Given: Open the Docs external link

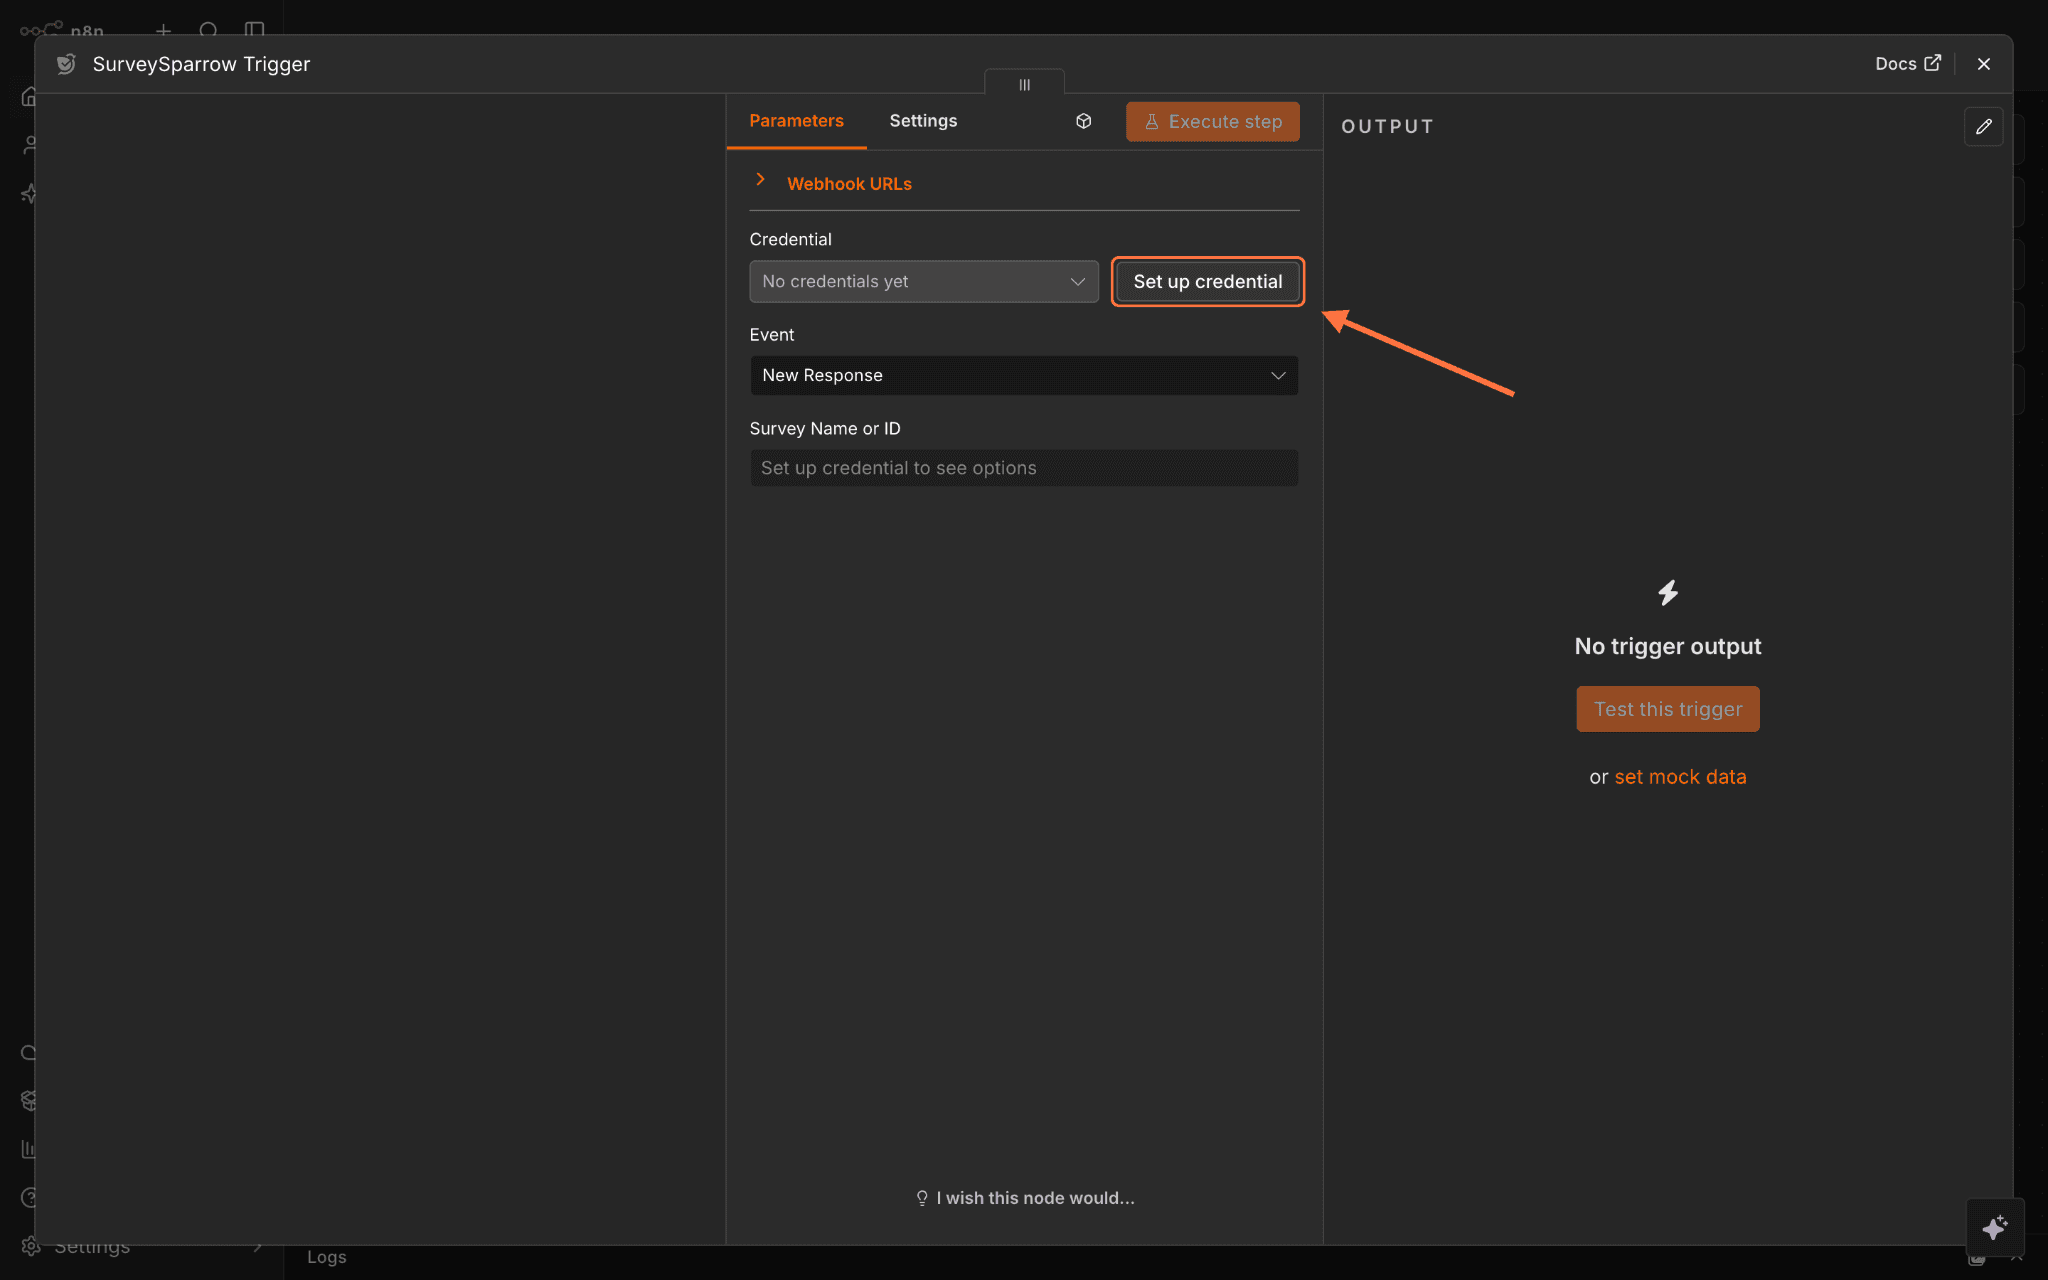Looking at the screenshot, I should coord(1907,64).
